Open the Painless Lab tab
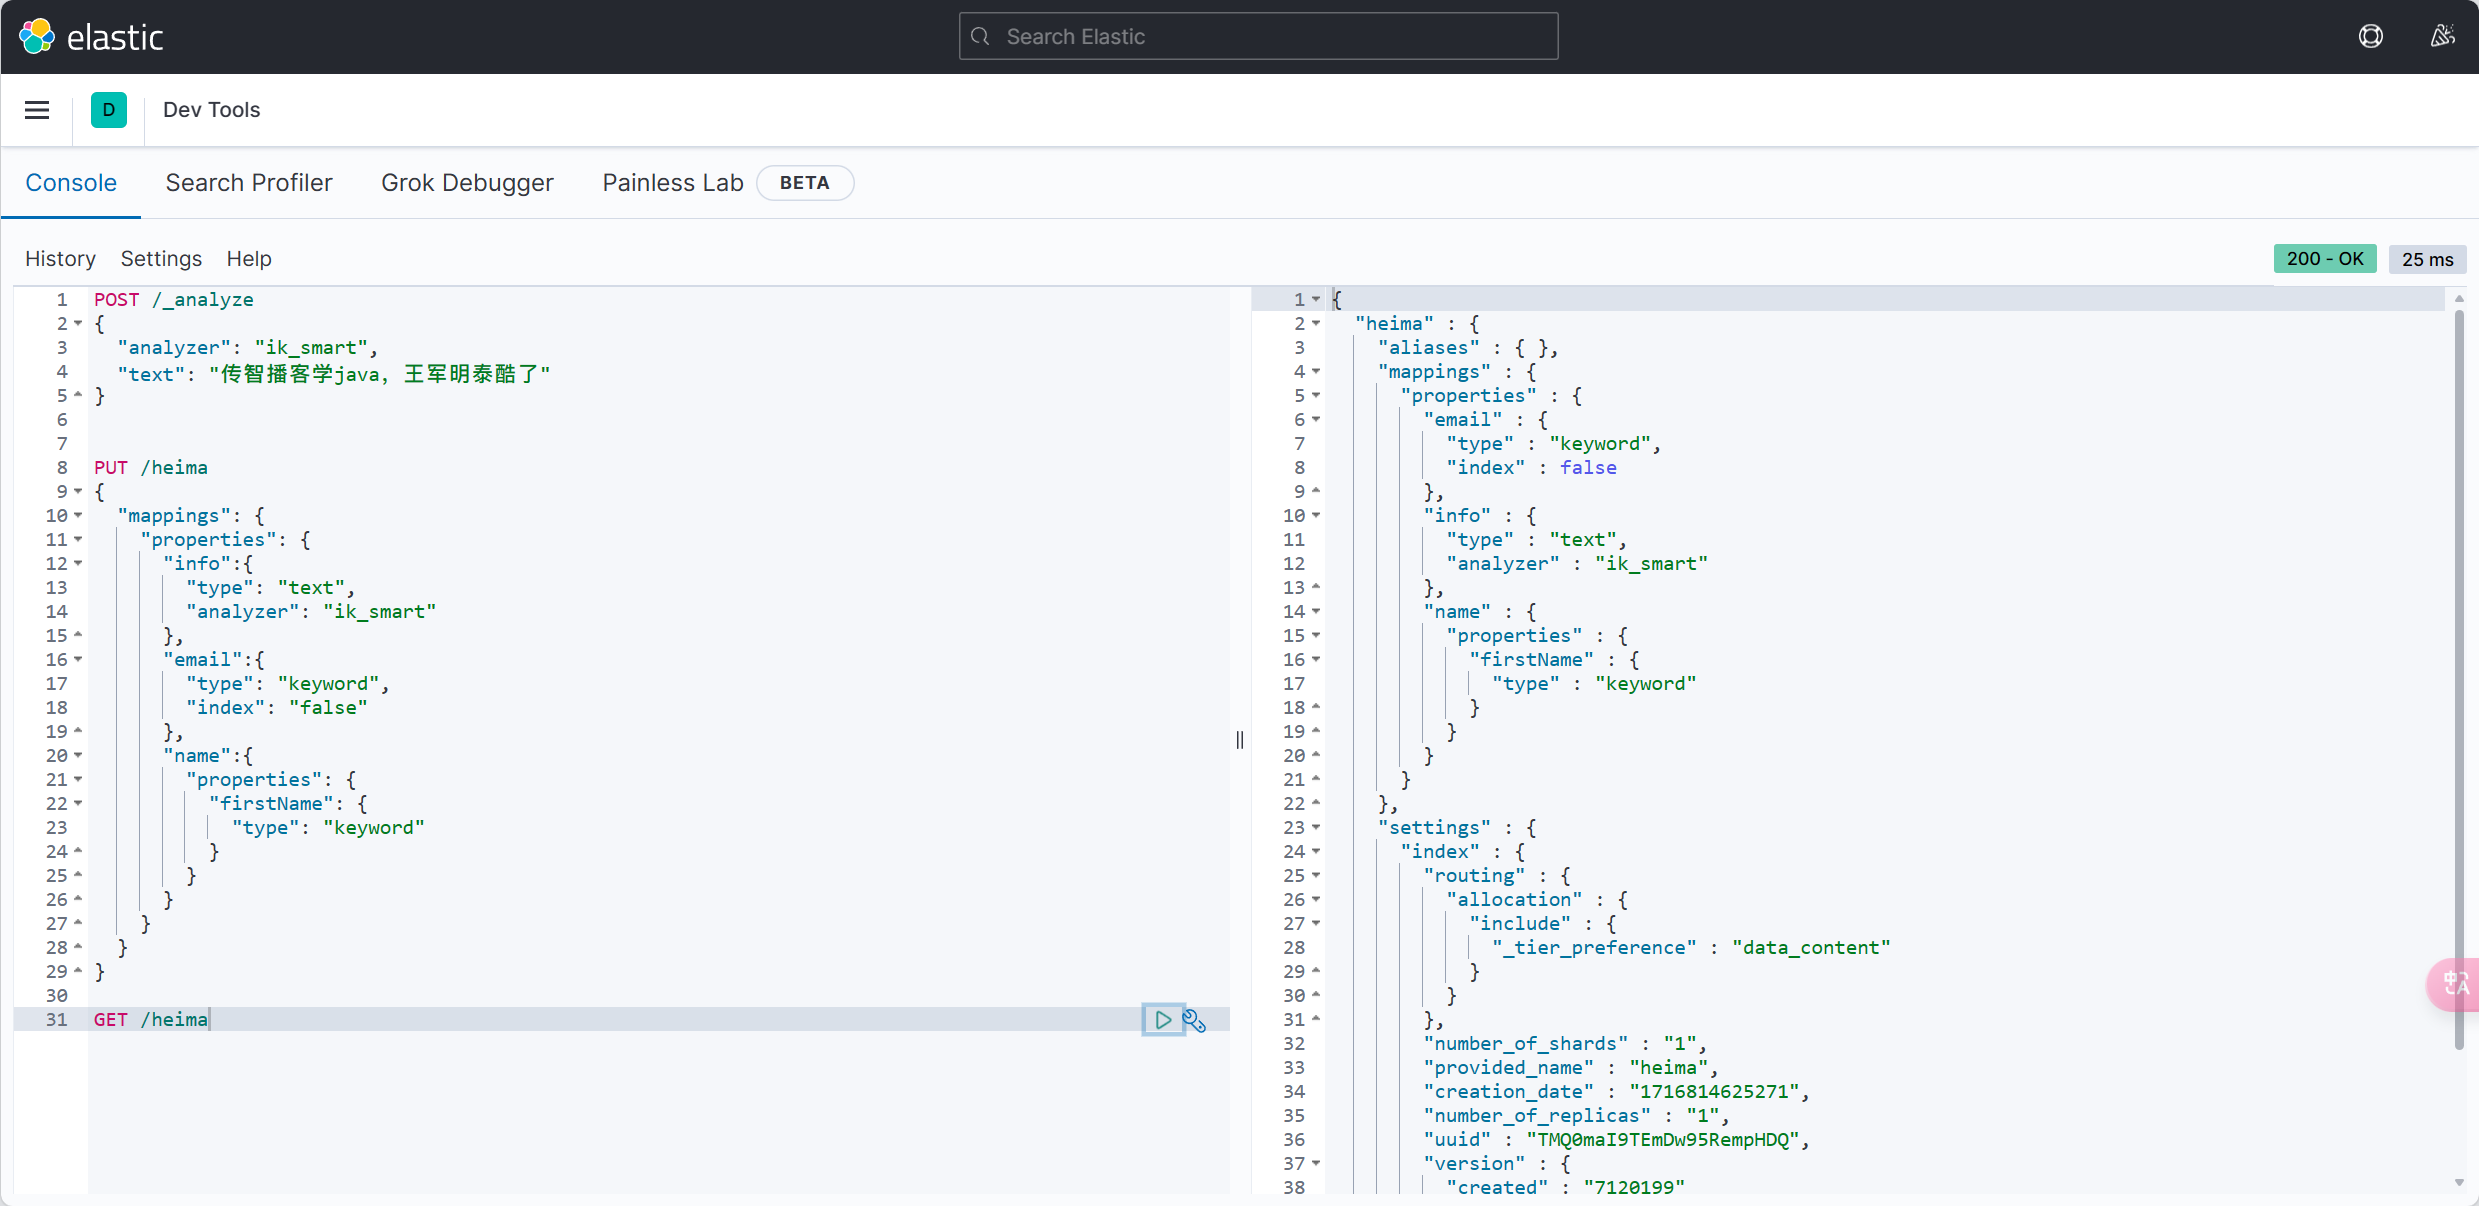 coord(672,183)
